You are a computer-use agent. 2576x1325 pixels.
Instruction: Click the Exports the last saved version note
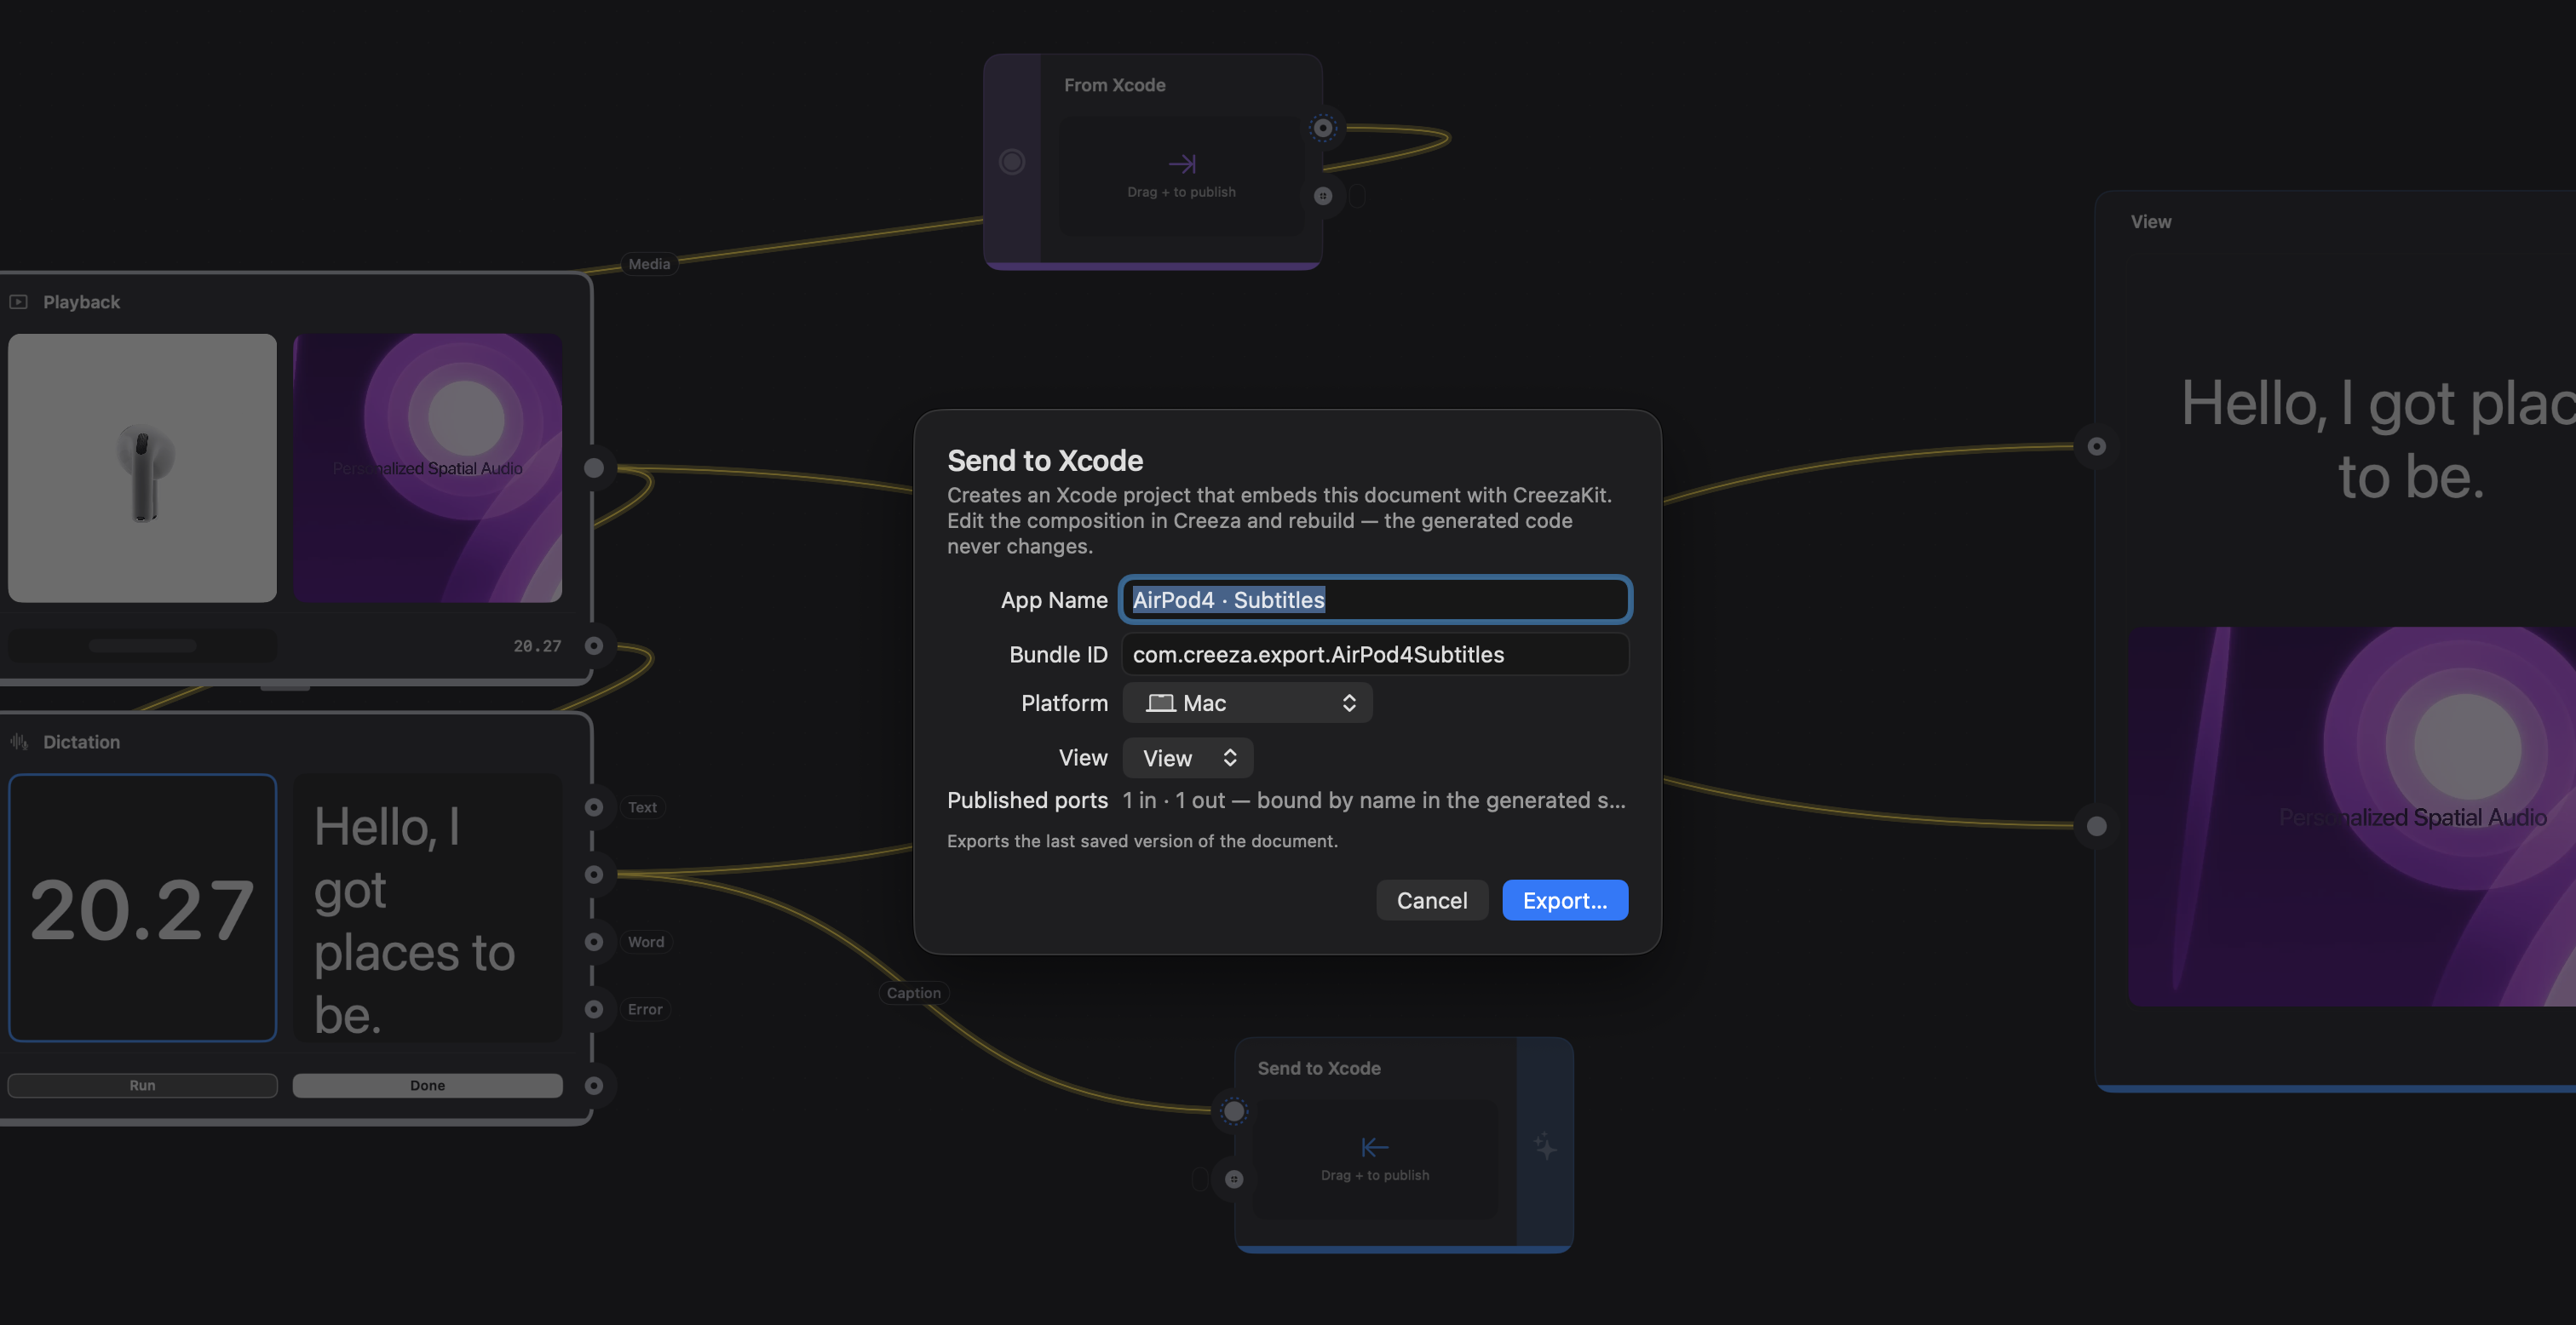1142,841
